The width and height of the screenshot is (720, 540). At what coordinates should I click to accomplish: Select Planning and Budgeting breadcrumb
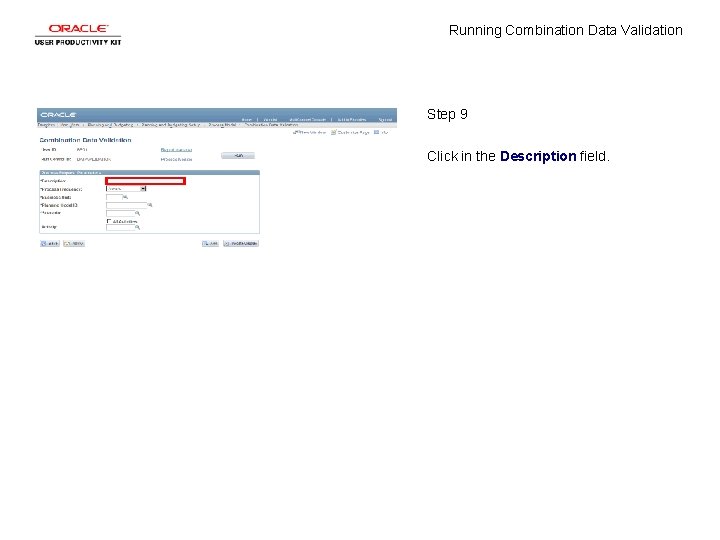coord(110,125)
